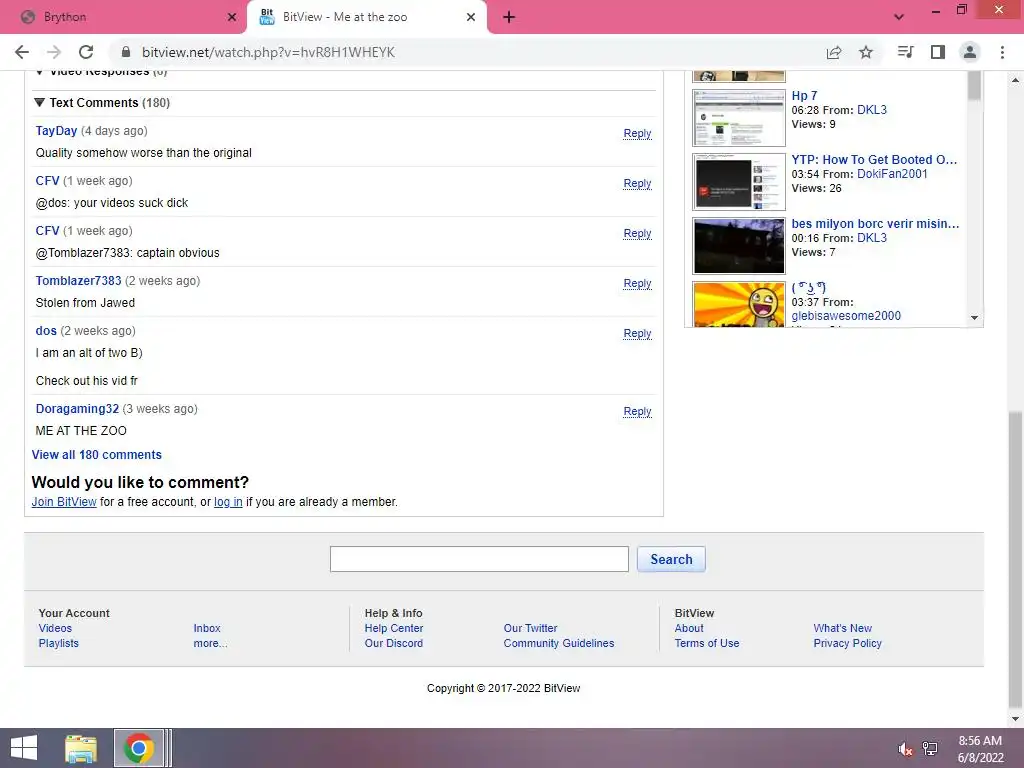The image size is (1024, 768).
Task: Open the browser side panel
Action: click(938, 52)
